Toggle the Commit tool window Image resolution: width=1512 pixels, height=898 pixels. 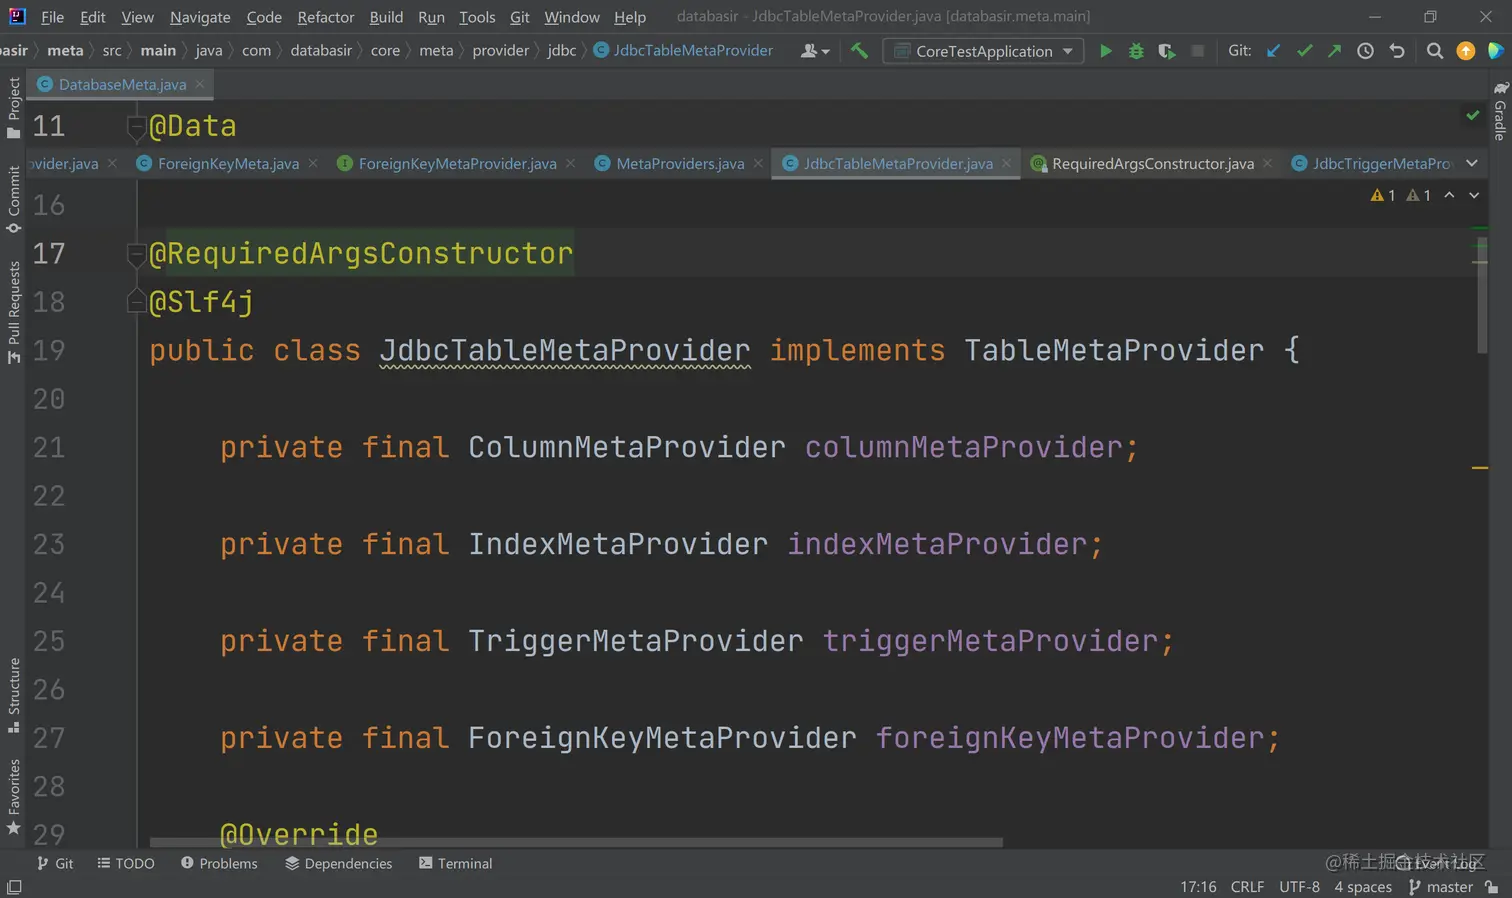[13, 199]
